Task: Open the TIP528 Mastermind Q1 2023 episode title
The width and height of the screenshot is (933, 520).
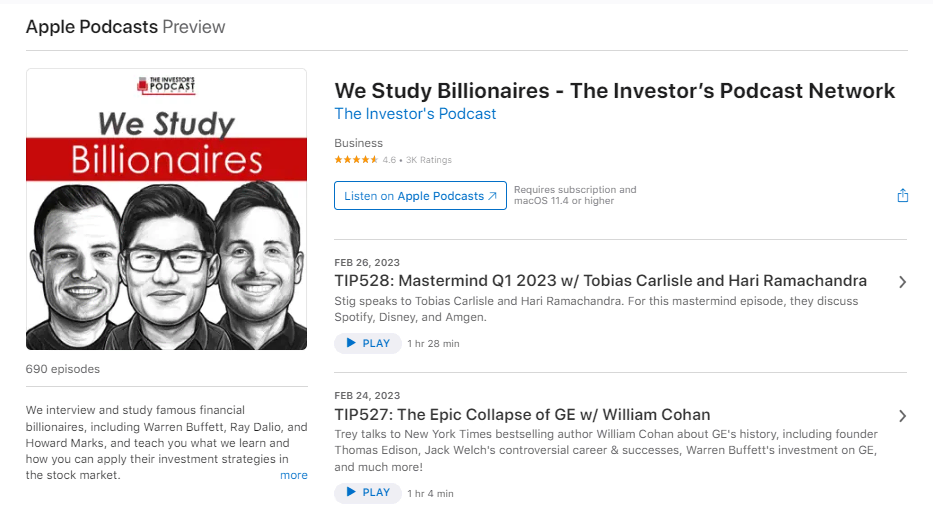Action: click(x=600, y=281)
